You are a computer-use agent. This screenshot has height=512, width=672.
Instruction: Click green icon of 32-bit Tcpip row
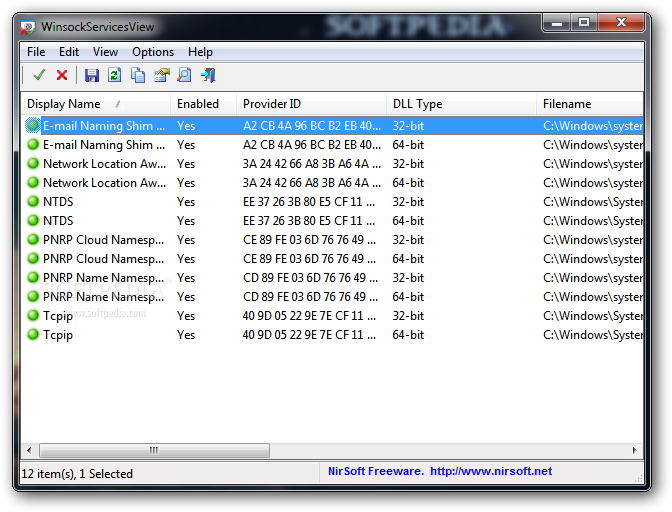33,316
